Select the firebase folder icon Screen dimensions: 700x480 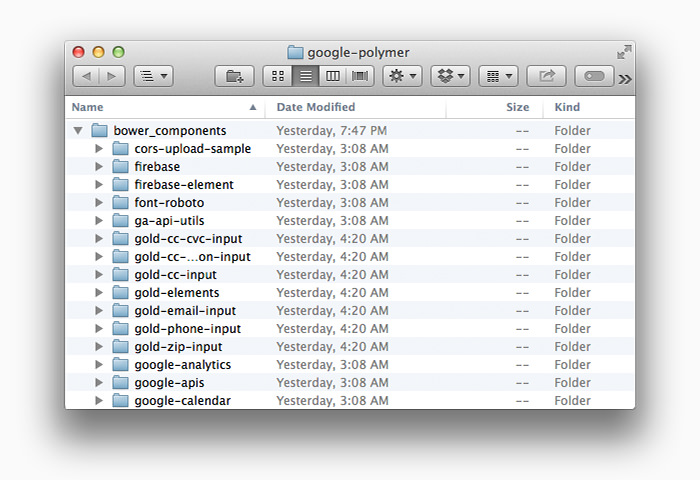point(120,166)
